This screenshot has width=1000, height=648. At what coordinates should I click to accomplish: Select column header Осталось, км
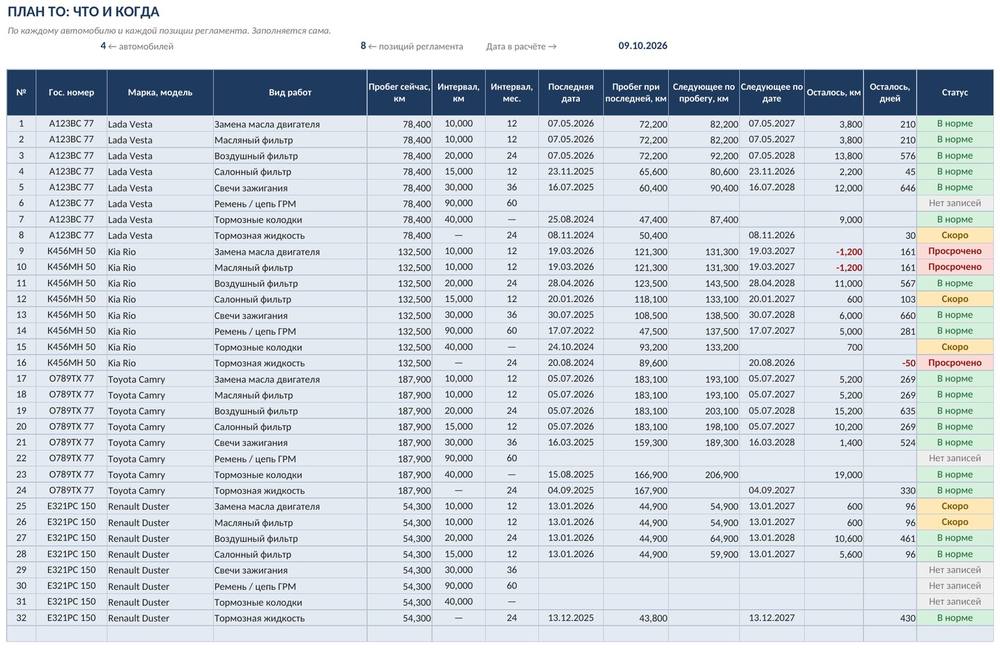click(834, 92)
